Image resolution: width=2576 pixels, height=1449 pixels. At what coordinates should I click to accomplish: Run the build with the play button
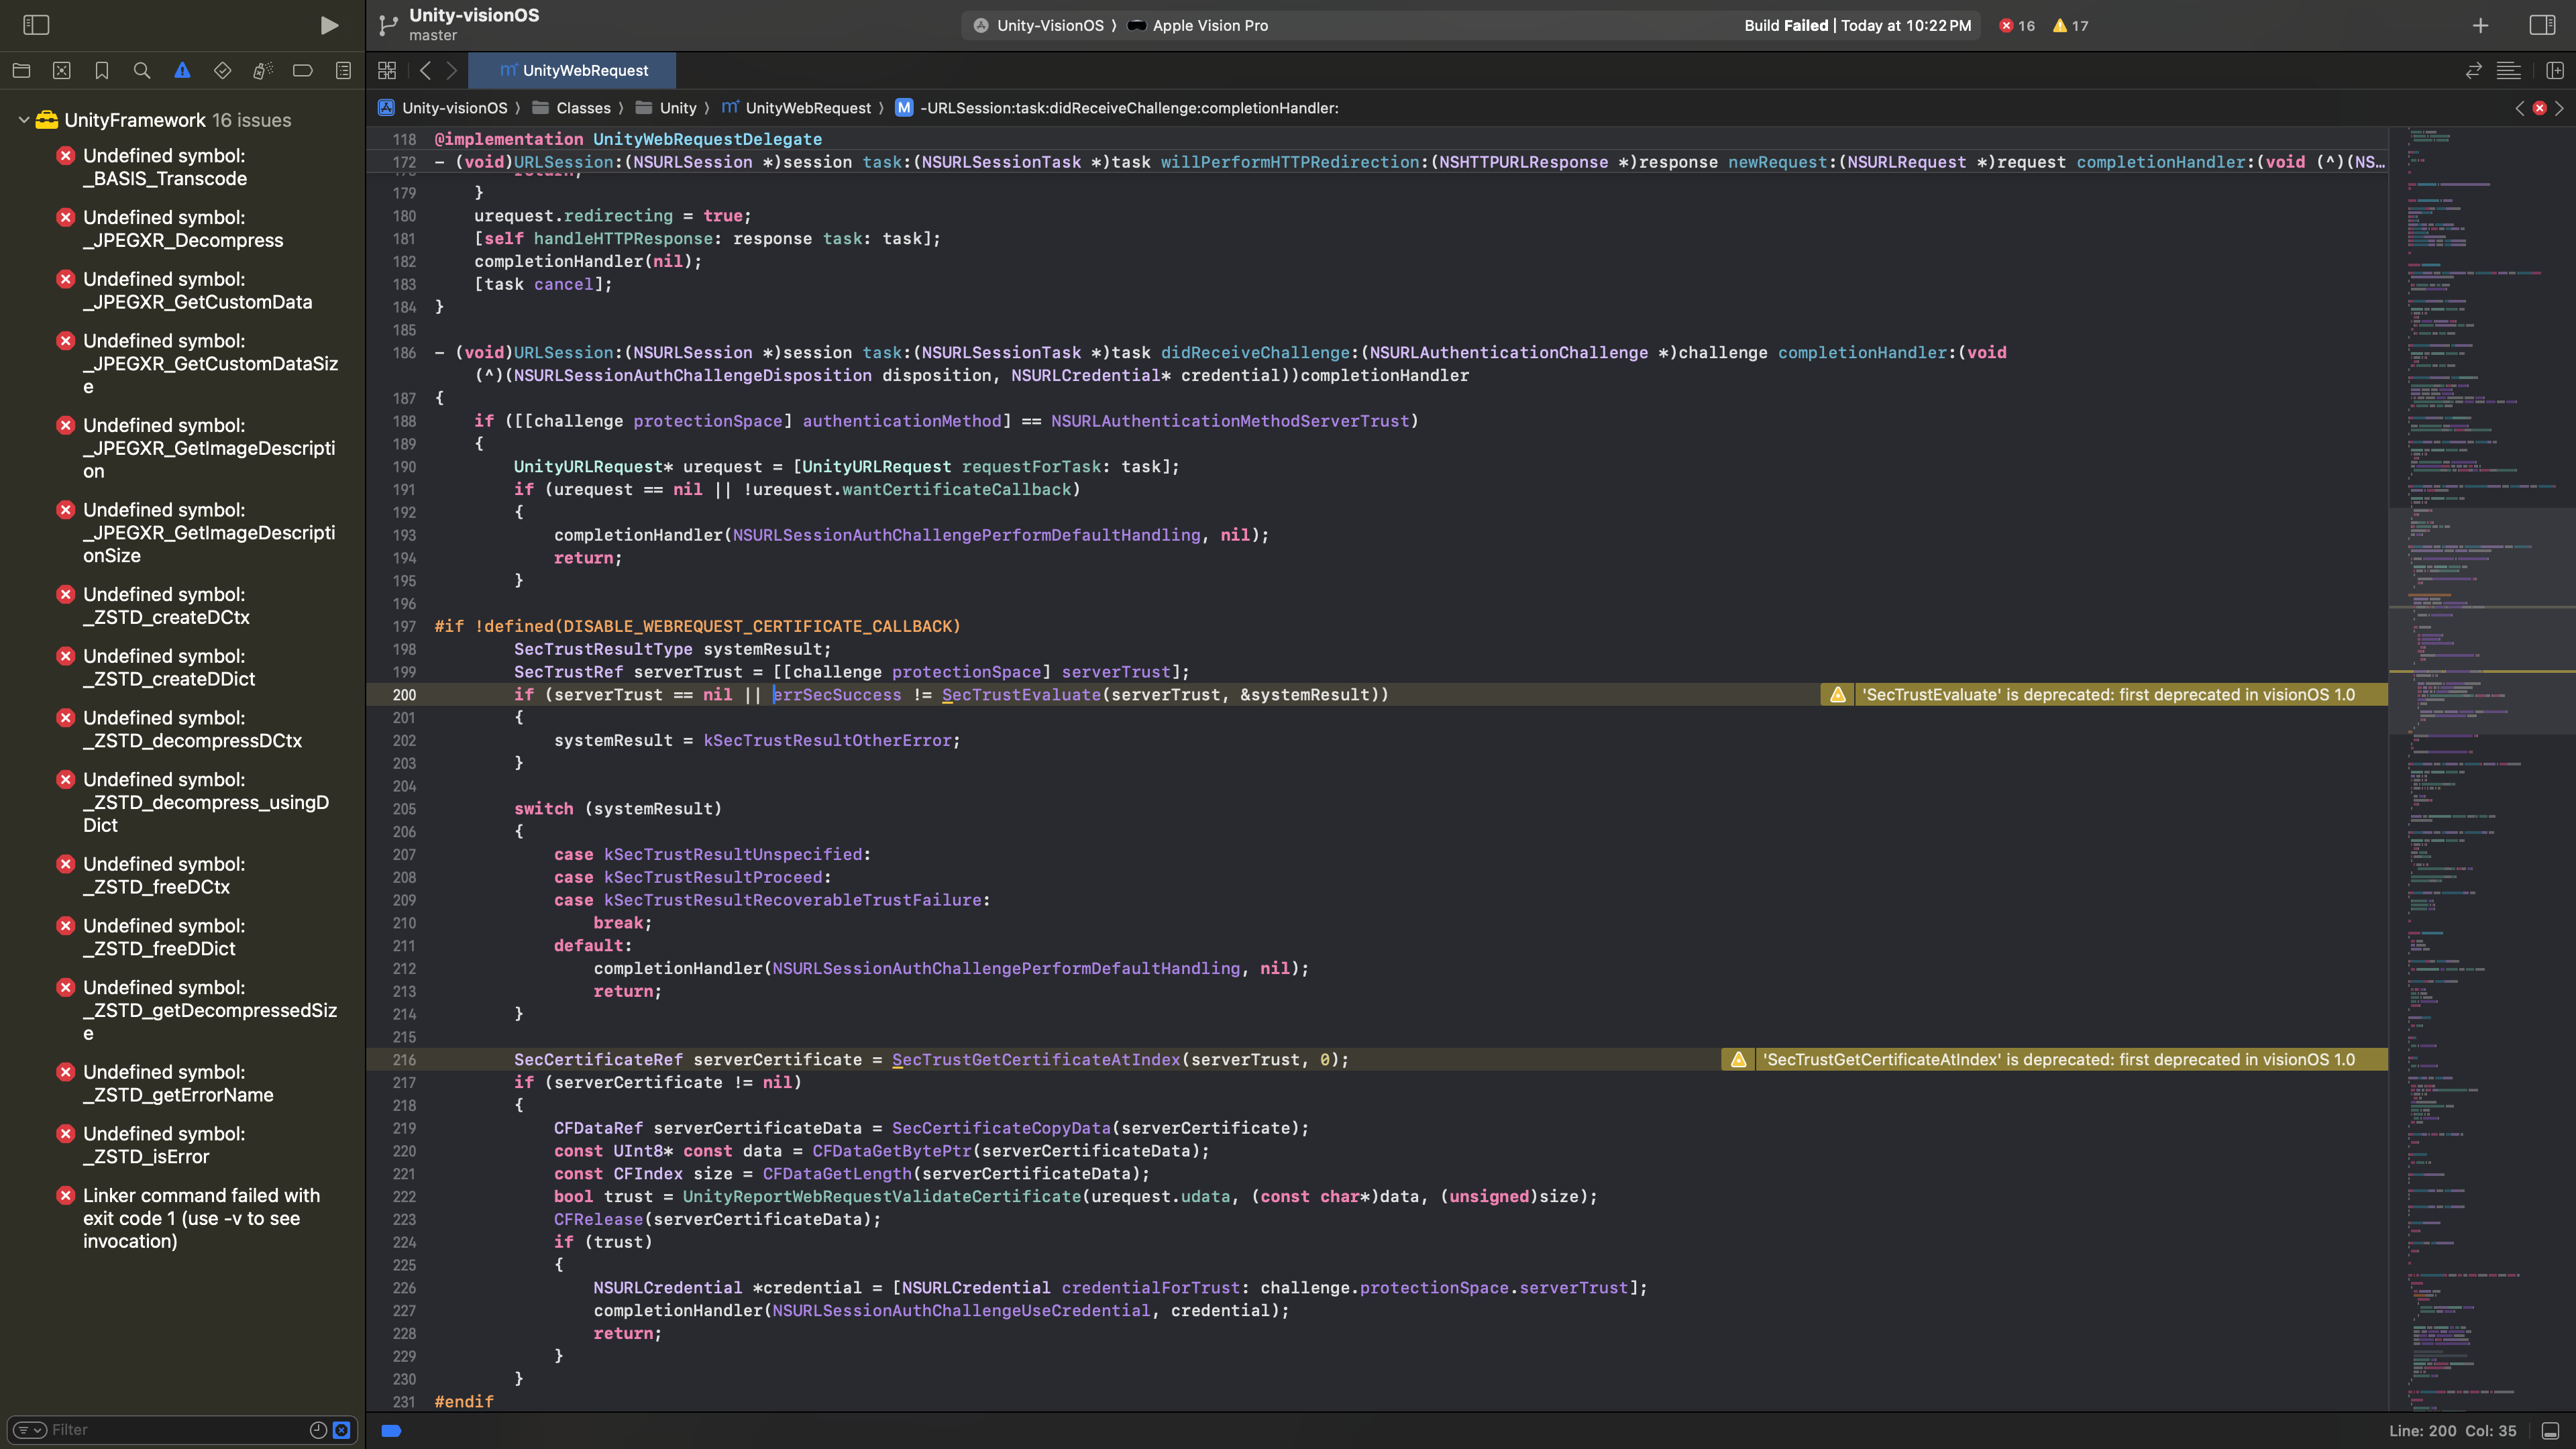coord(329,25)
